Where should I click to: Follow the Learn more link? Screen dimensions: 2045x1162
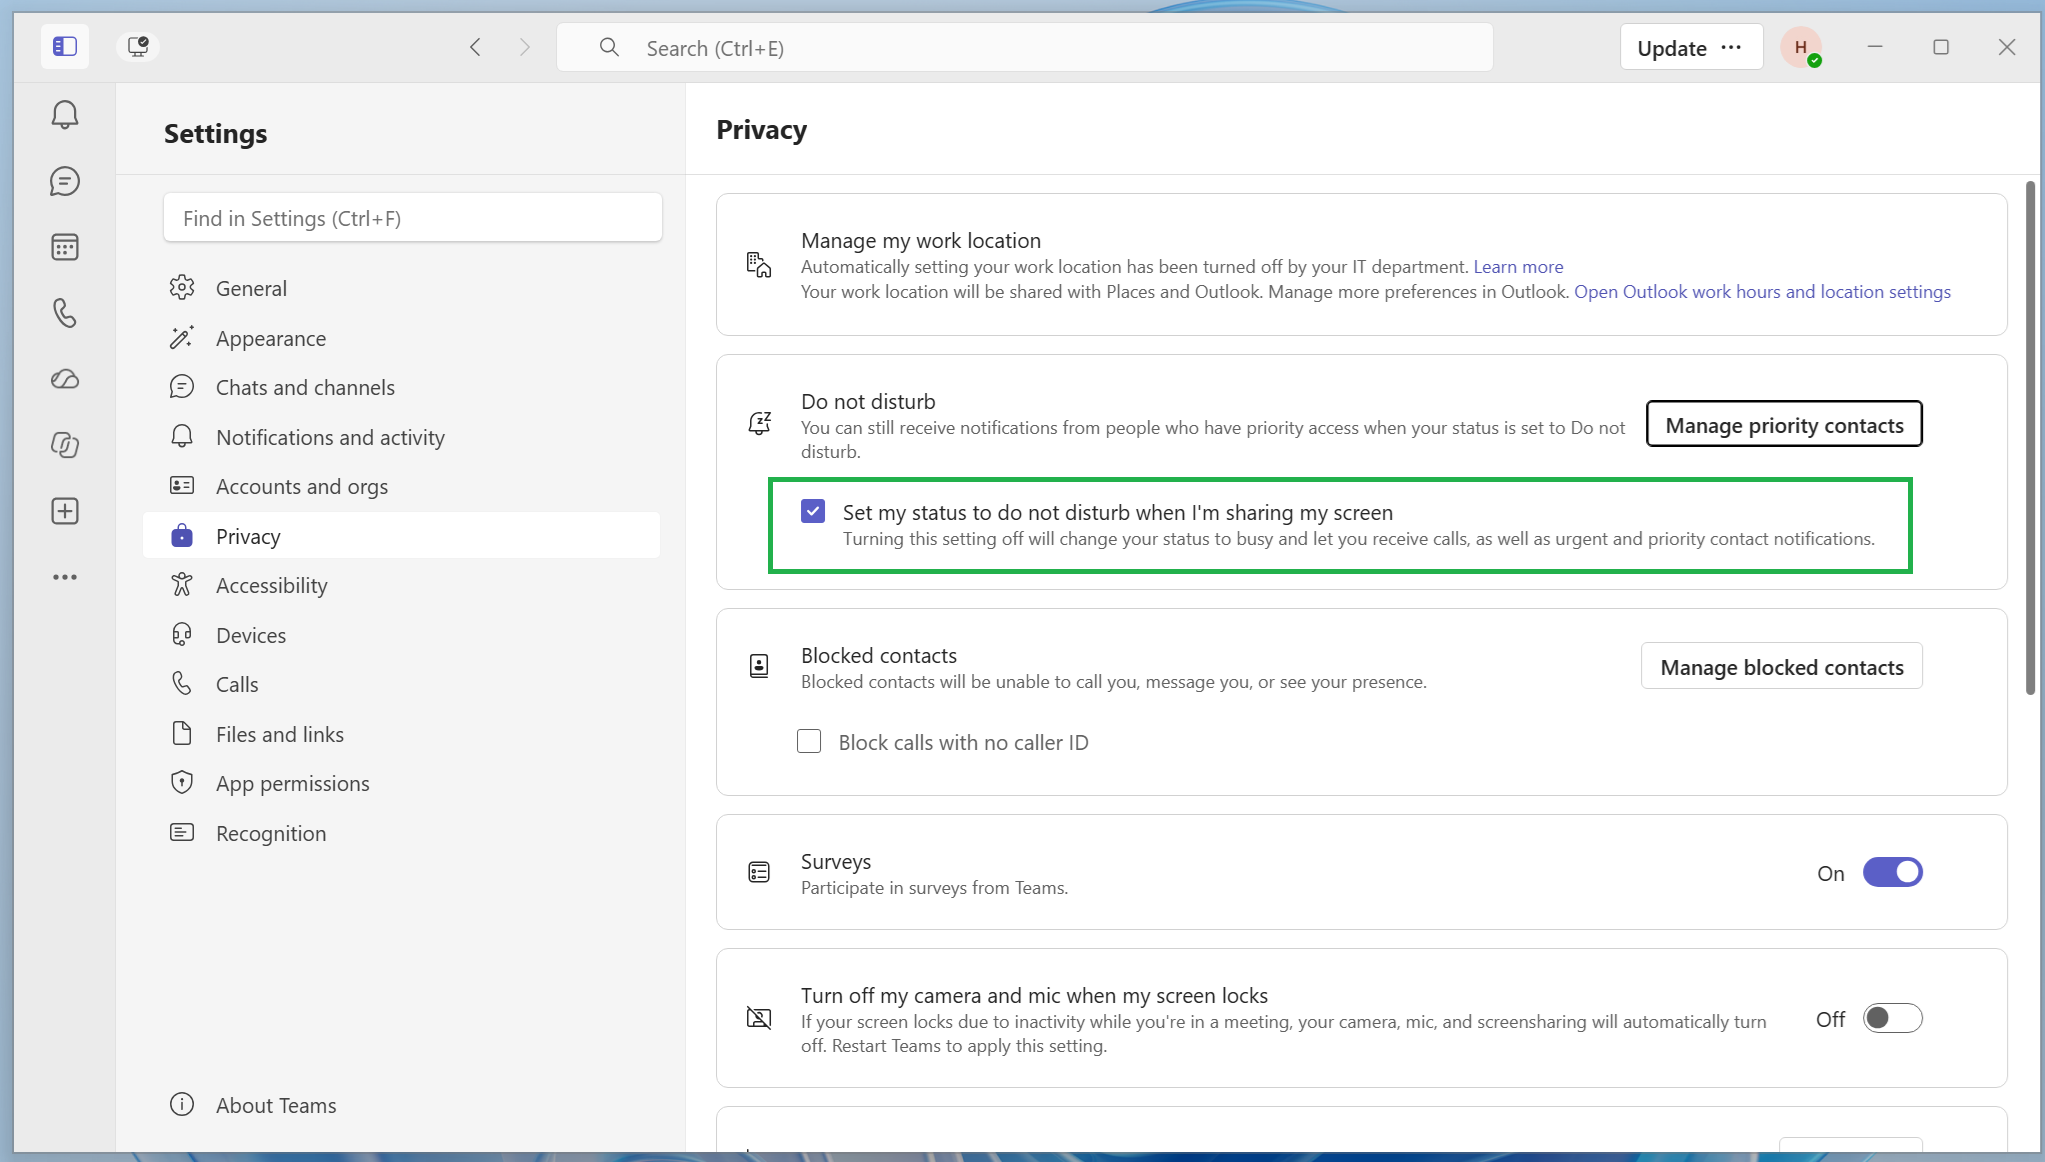point(1518,266)
